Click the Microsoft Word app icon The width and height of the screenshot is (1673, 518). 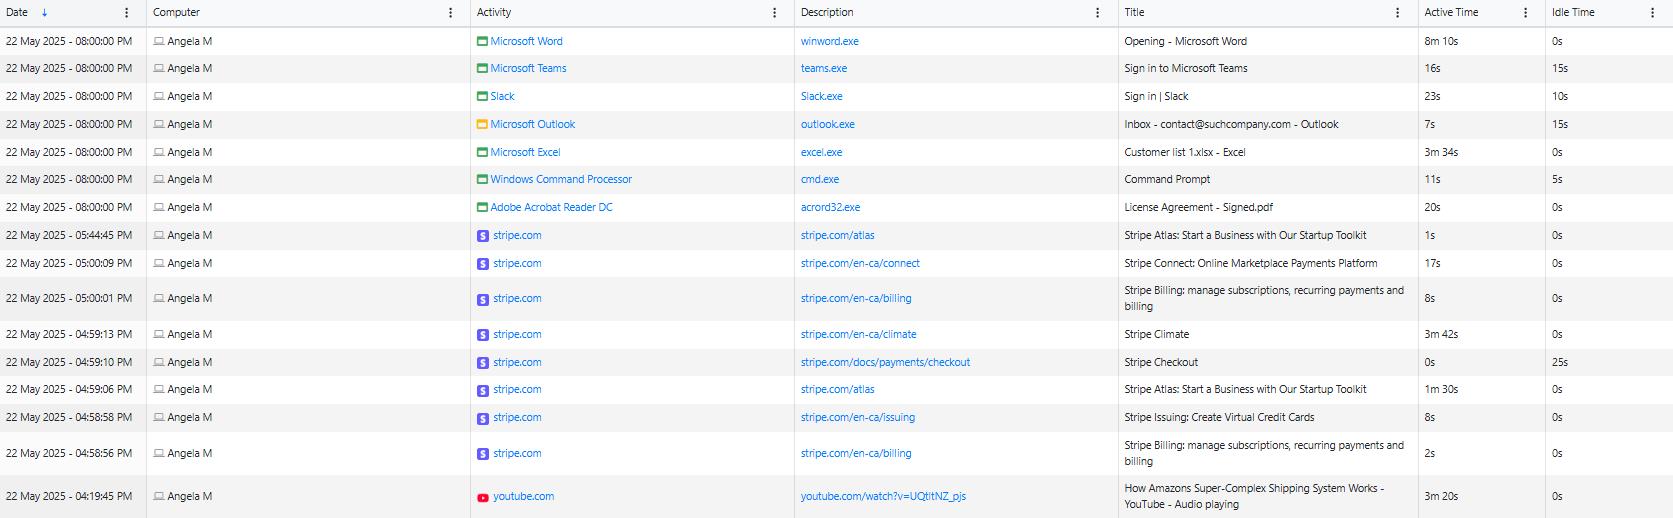point(482,42)
